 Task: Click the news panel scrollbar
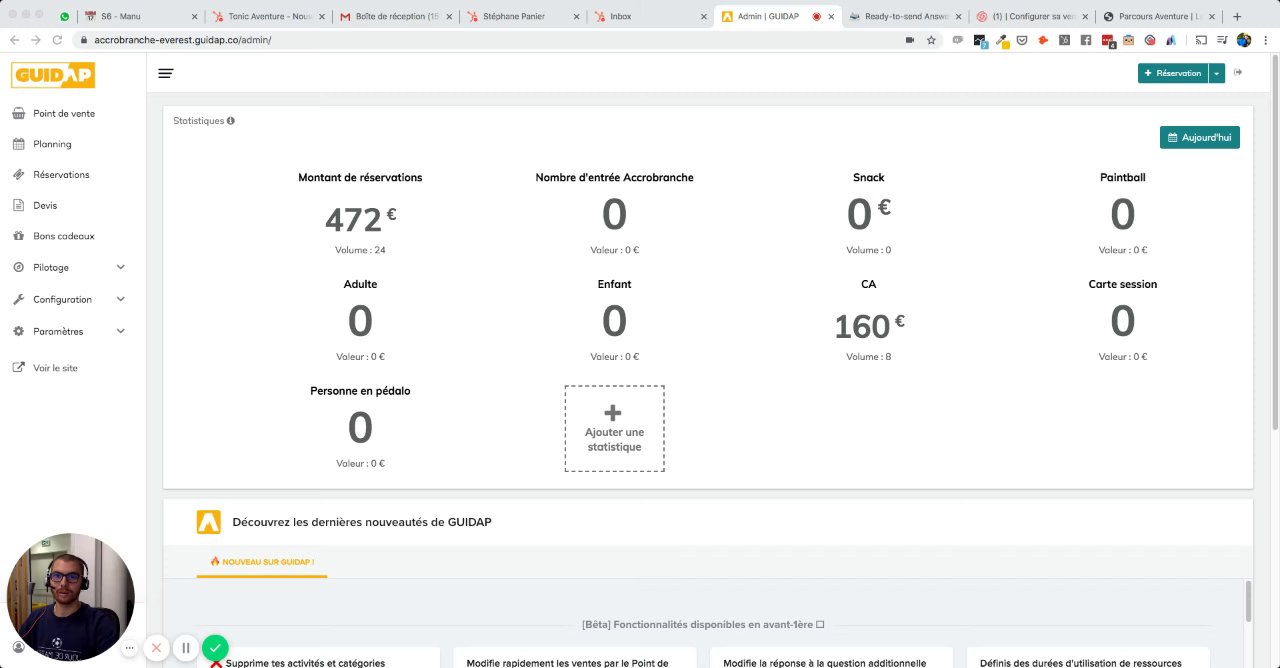1248,600
